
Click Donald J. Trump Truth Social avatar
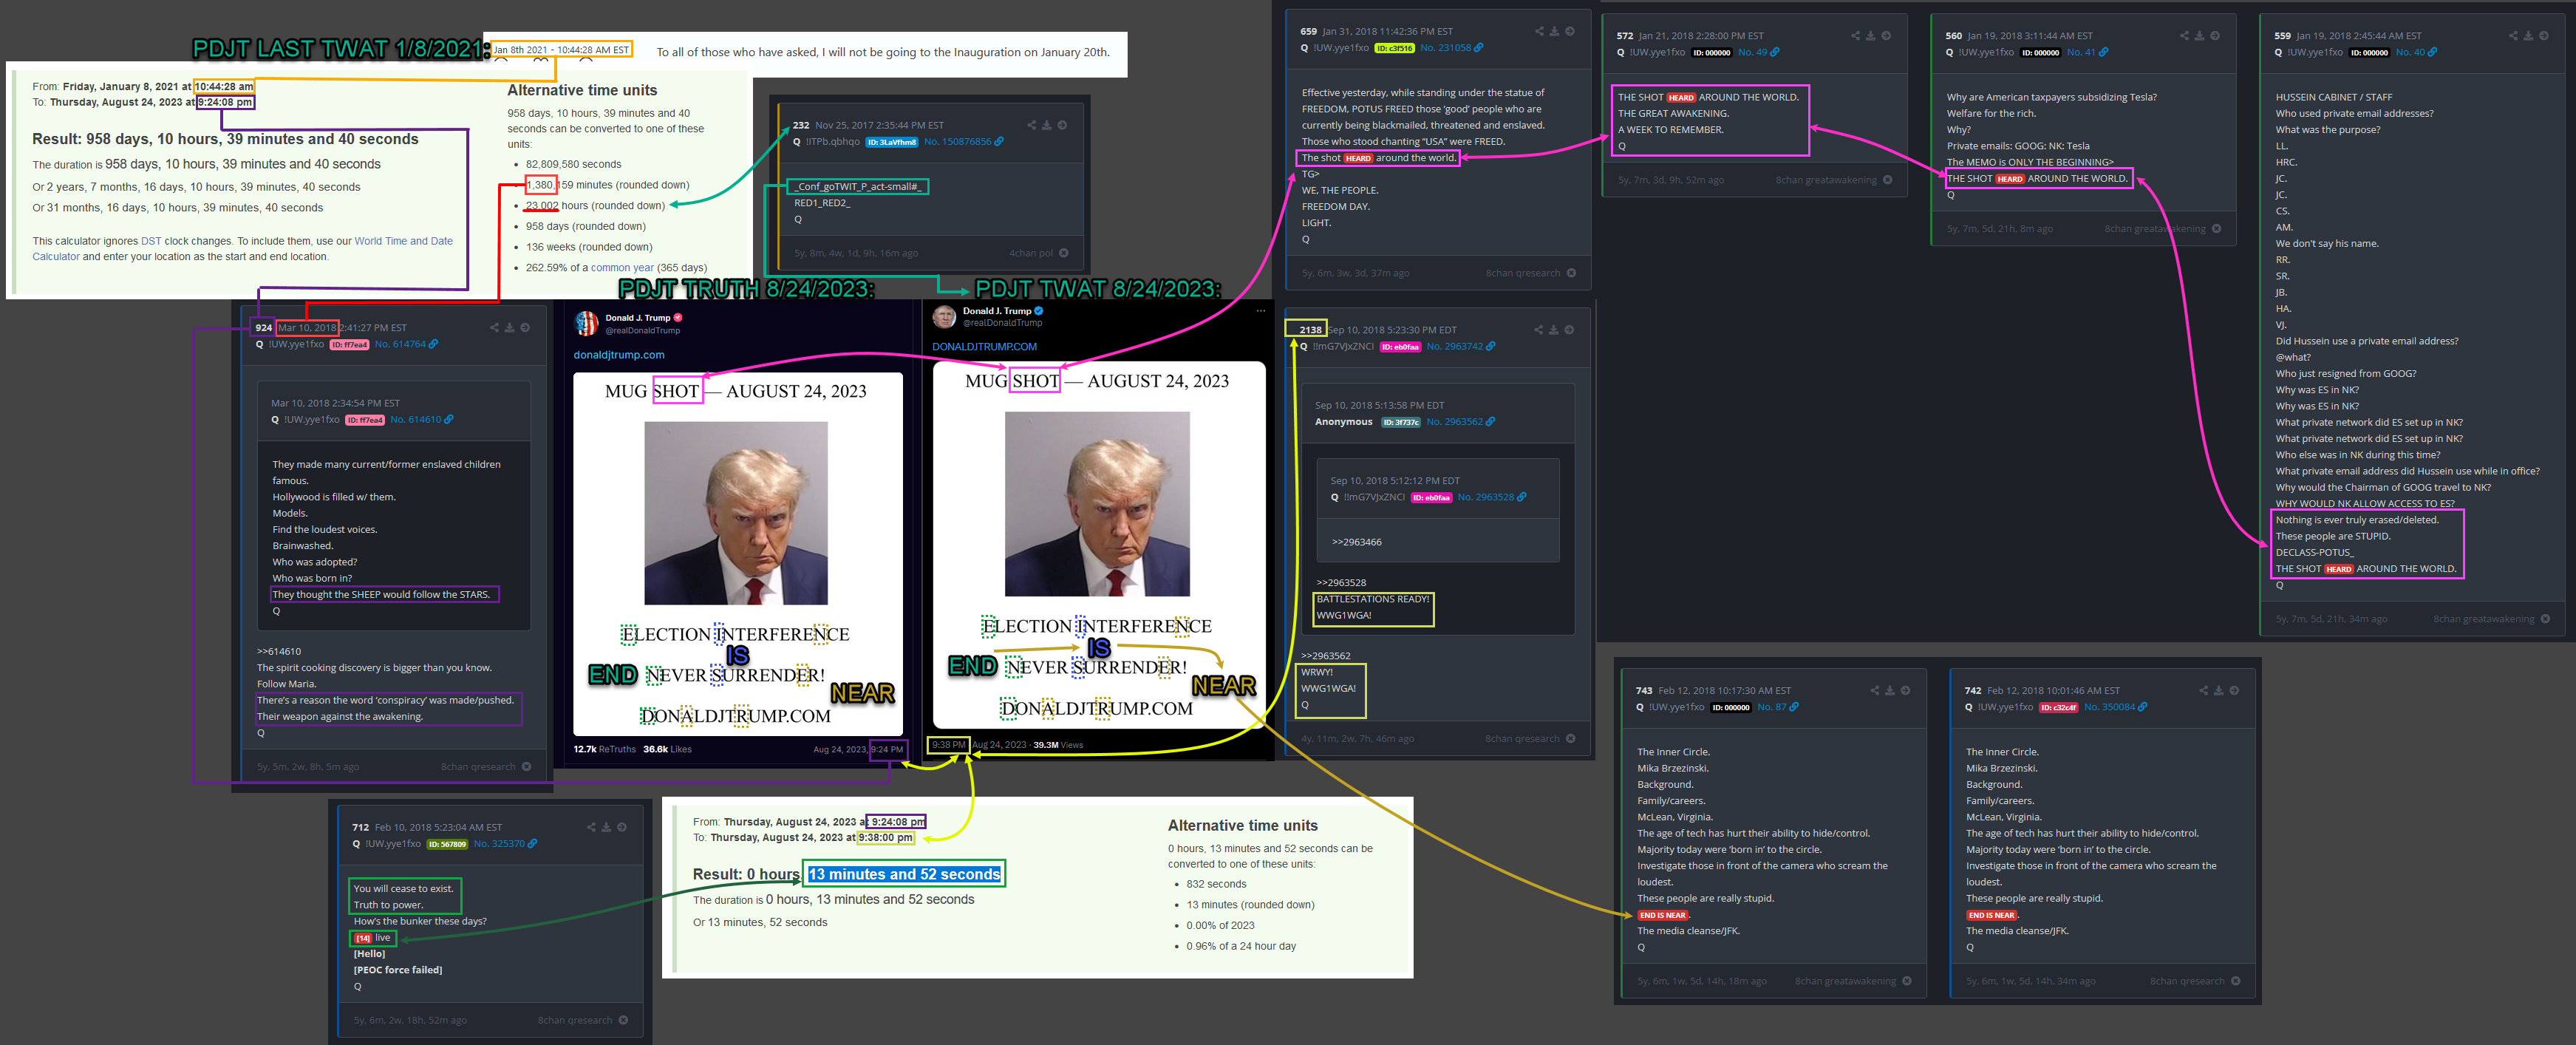(x=586, y=323)
